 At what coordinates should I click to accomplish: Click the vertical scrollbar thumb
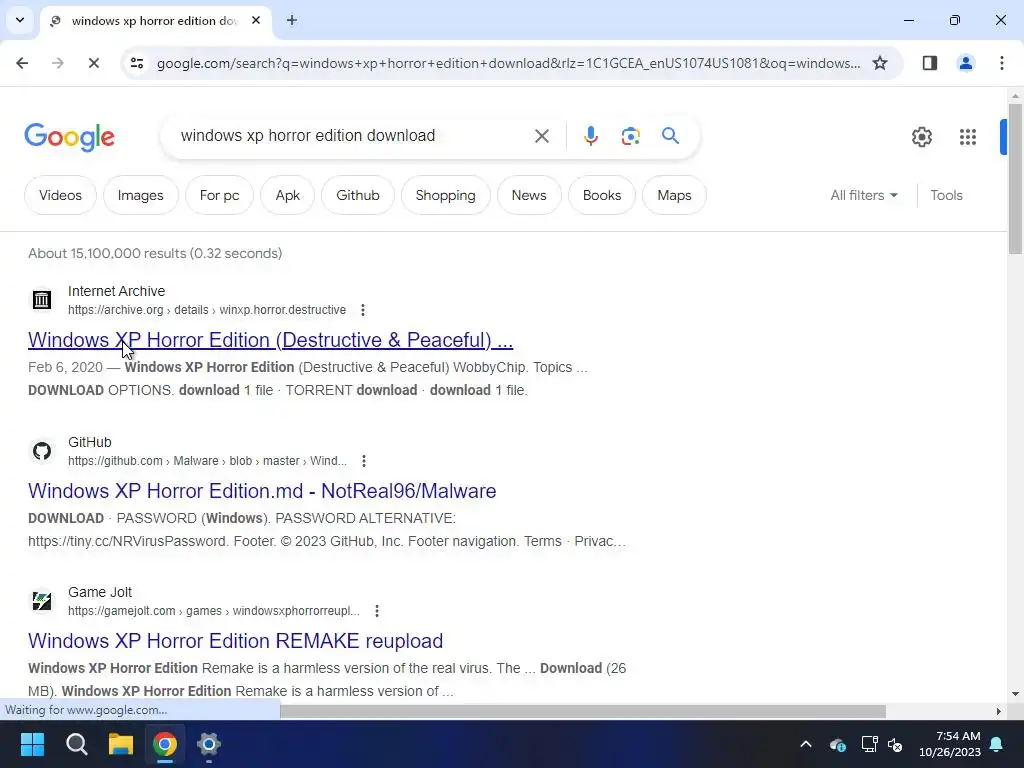tap(1015, 178)
